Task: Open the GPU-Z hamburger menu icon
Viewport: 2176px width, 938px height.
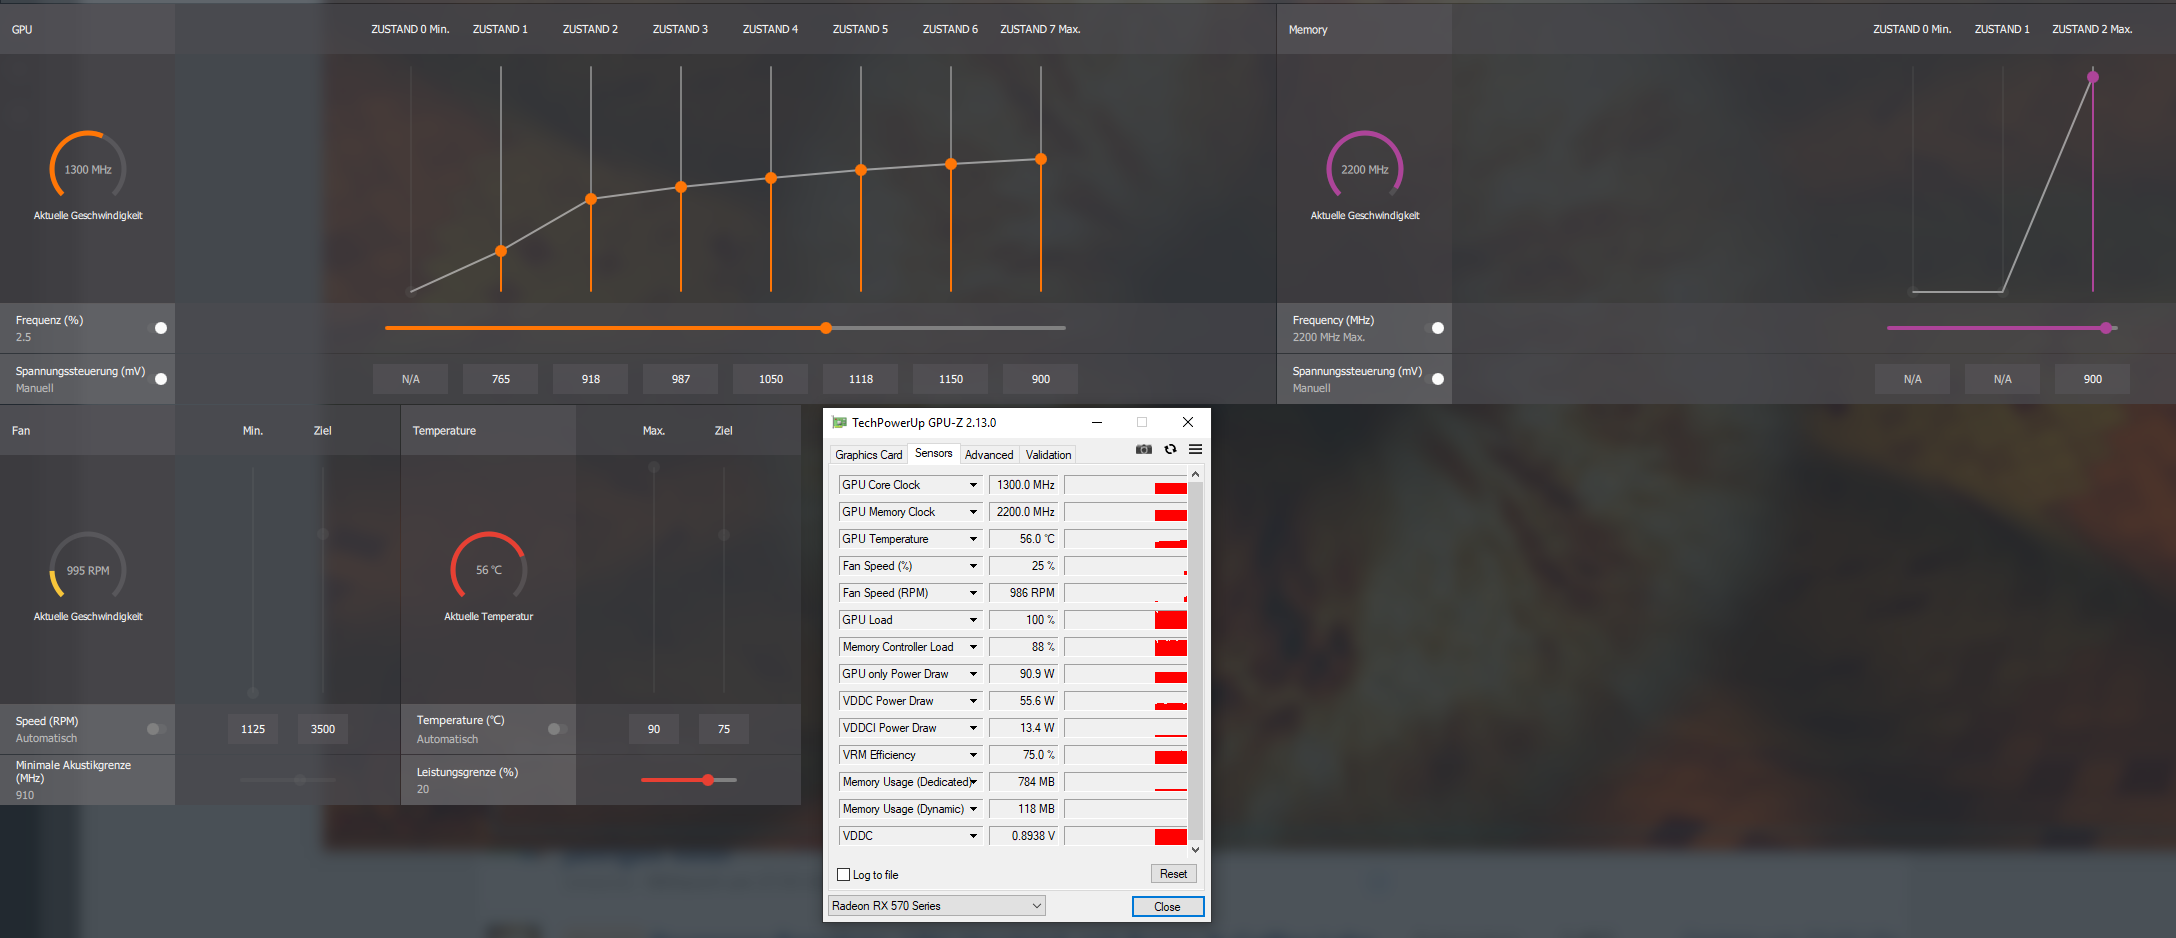Action: 1195,450
